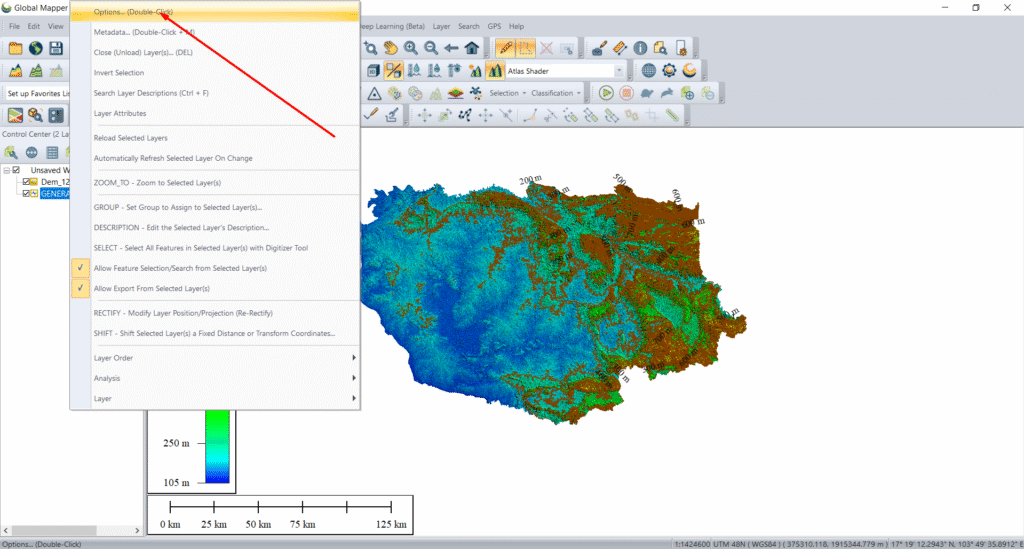This screenshot has height=549, width=1024.
Task: Open the Selection dropdown
Action: [507, 93]
